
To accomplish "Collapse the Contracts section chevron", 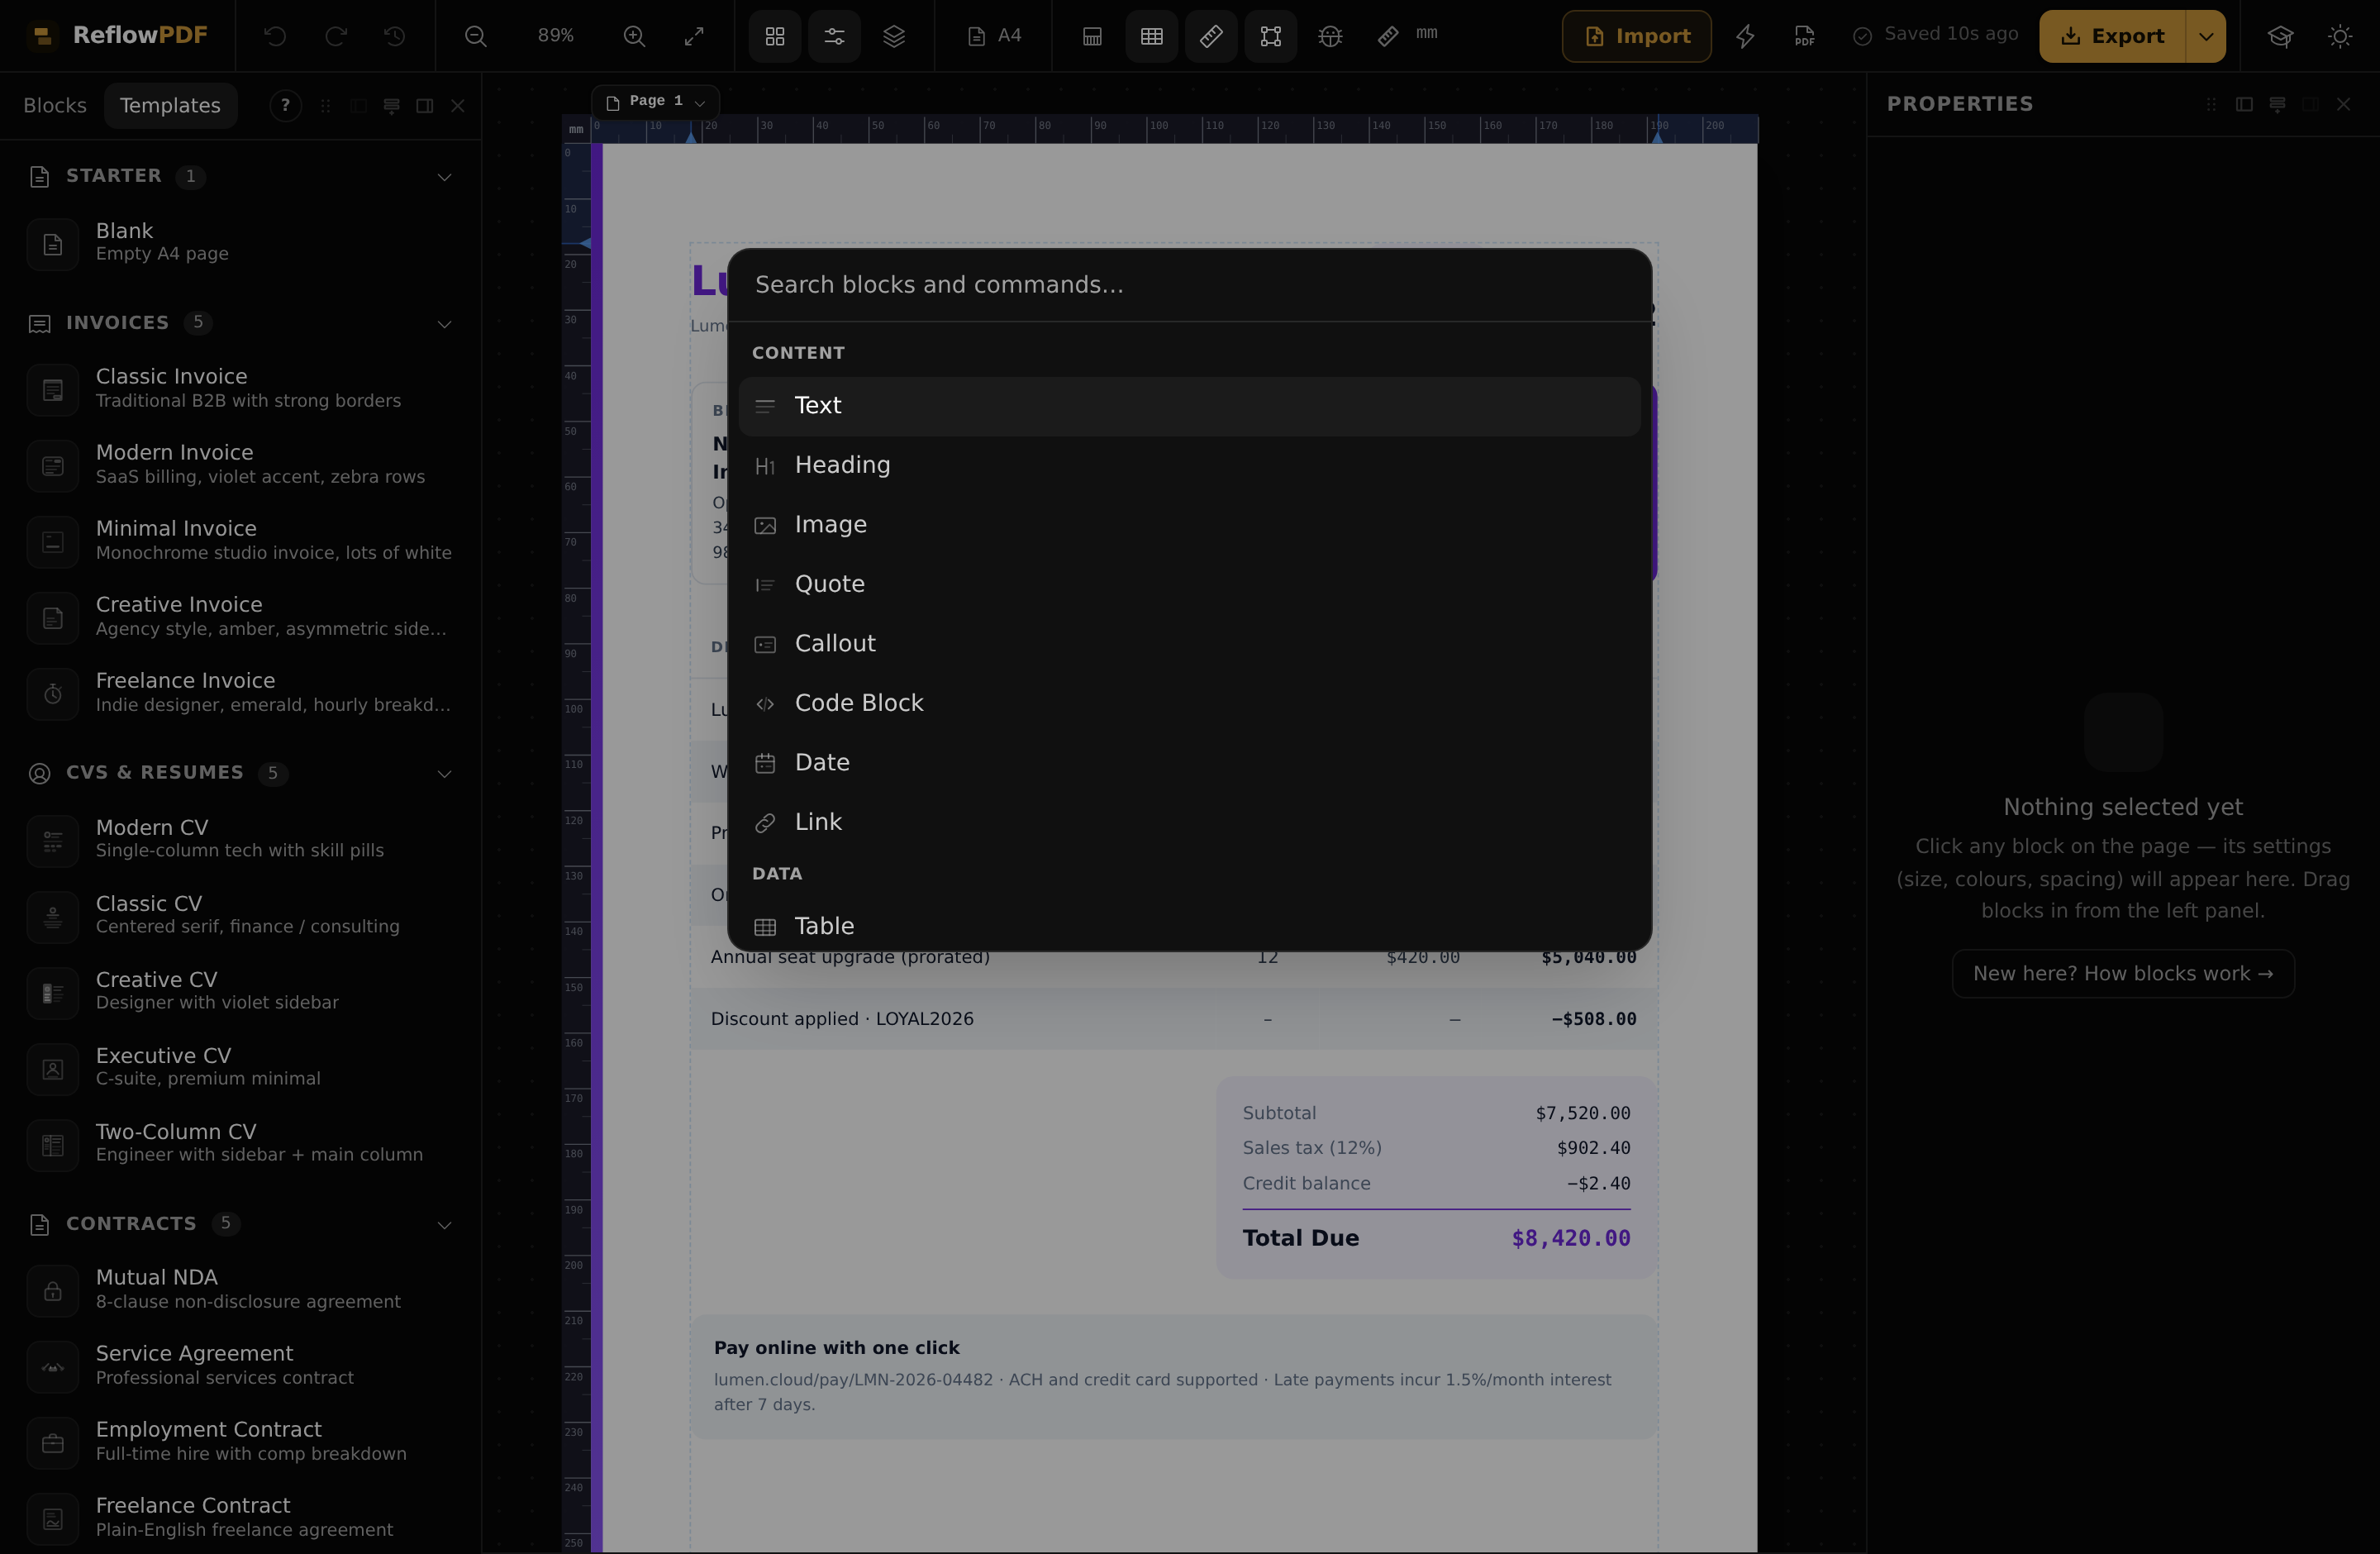I will [444, 1225].
